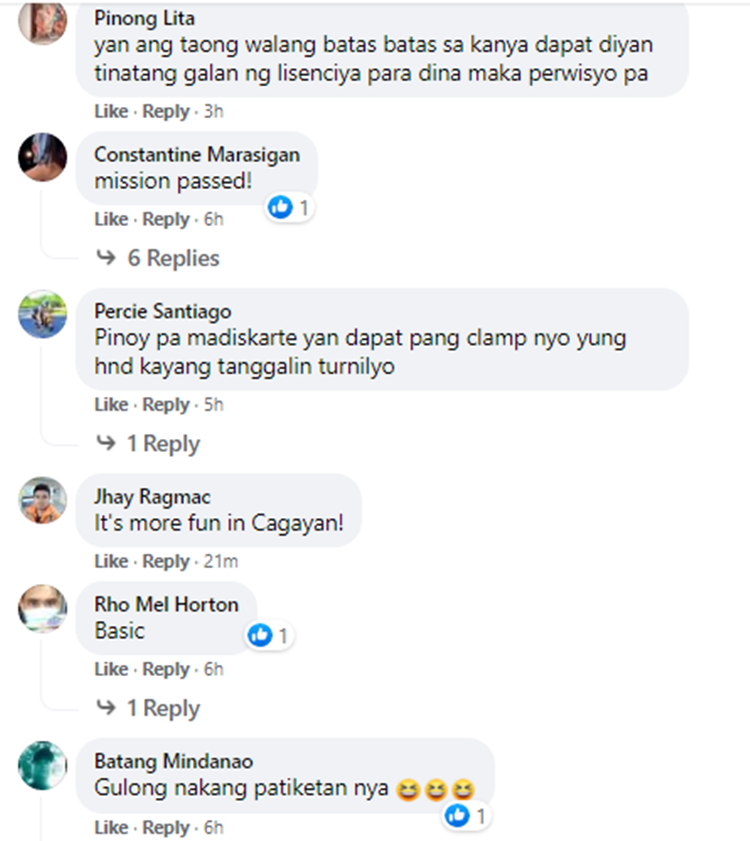Open Constantine Marasigan name link

197,154
